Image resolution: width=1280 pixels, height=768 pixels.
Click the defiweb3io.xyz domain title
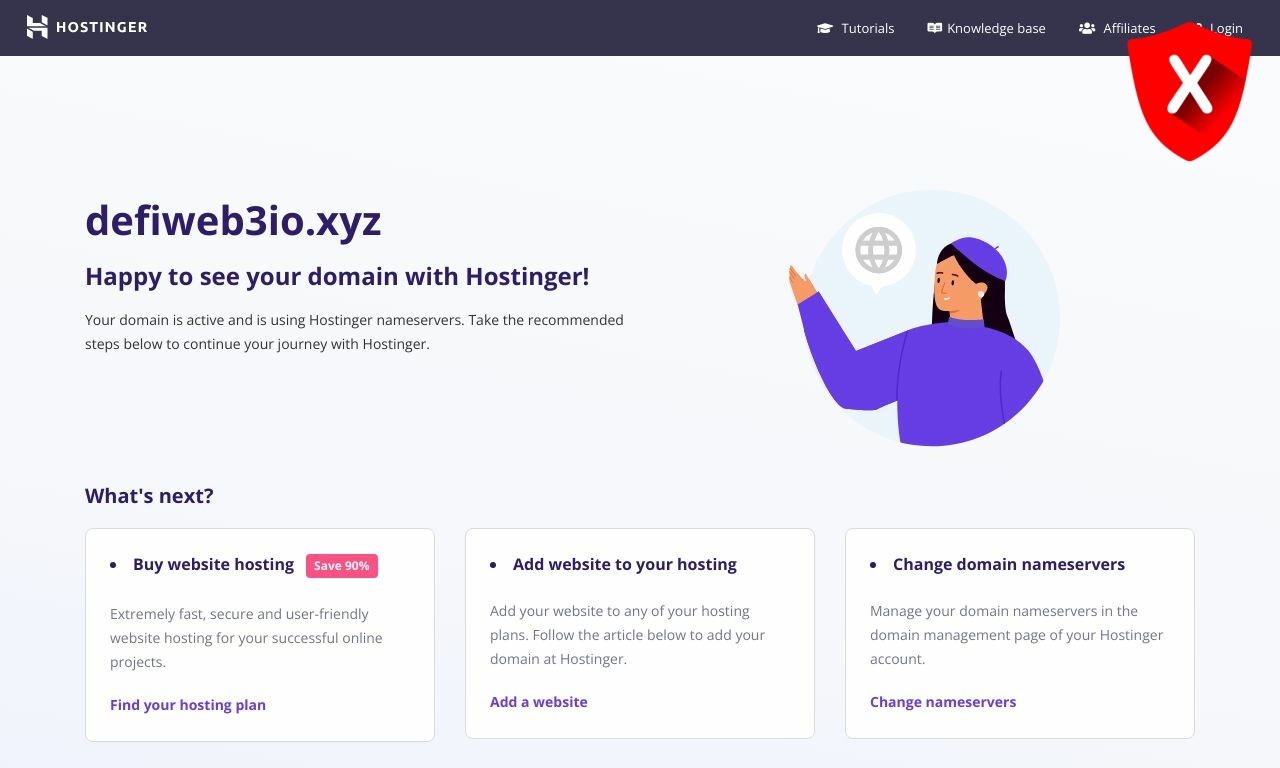tap(233, 221)
